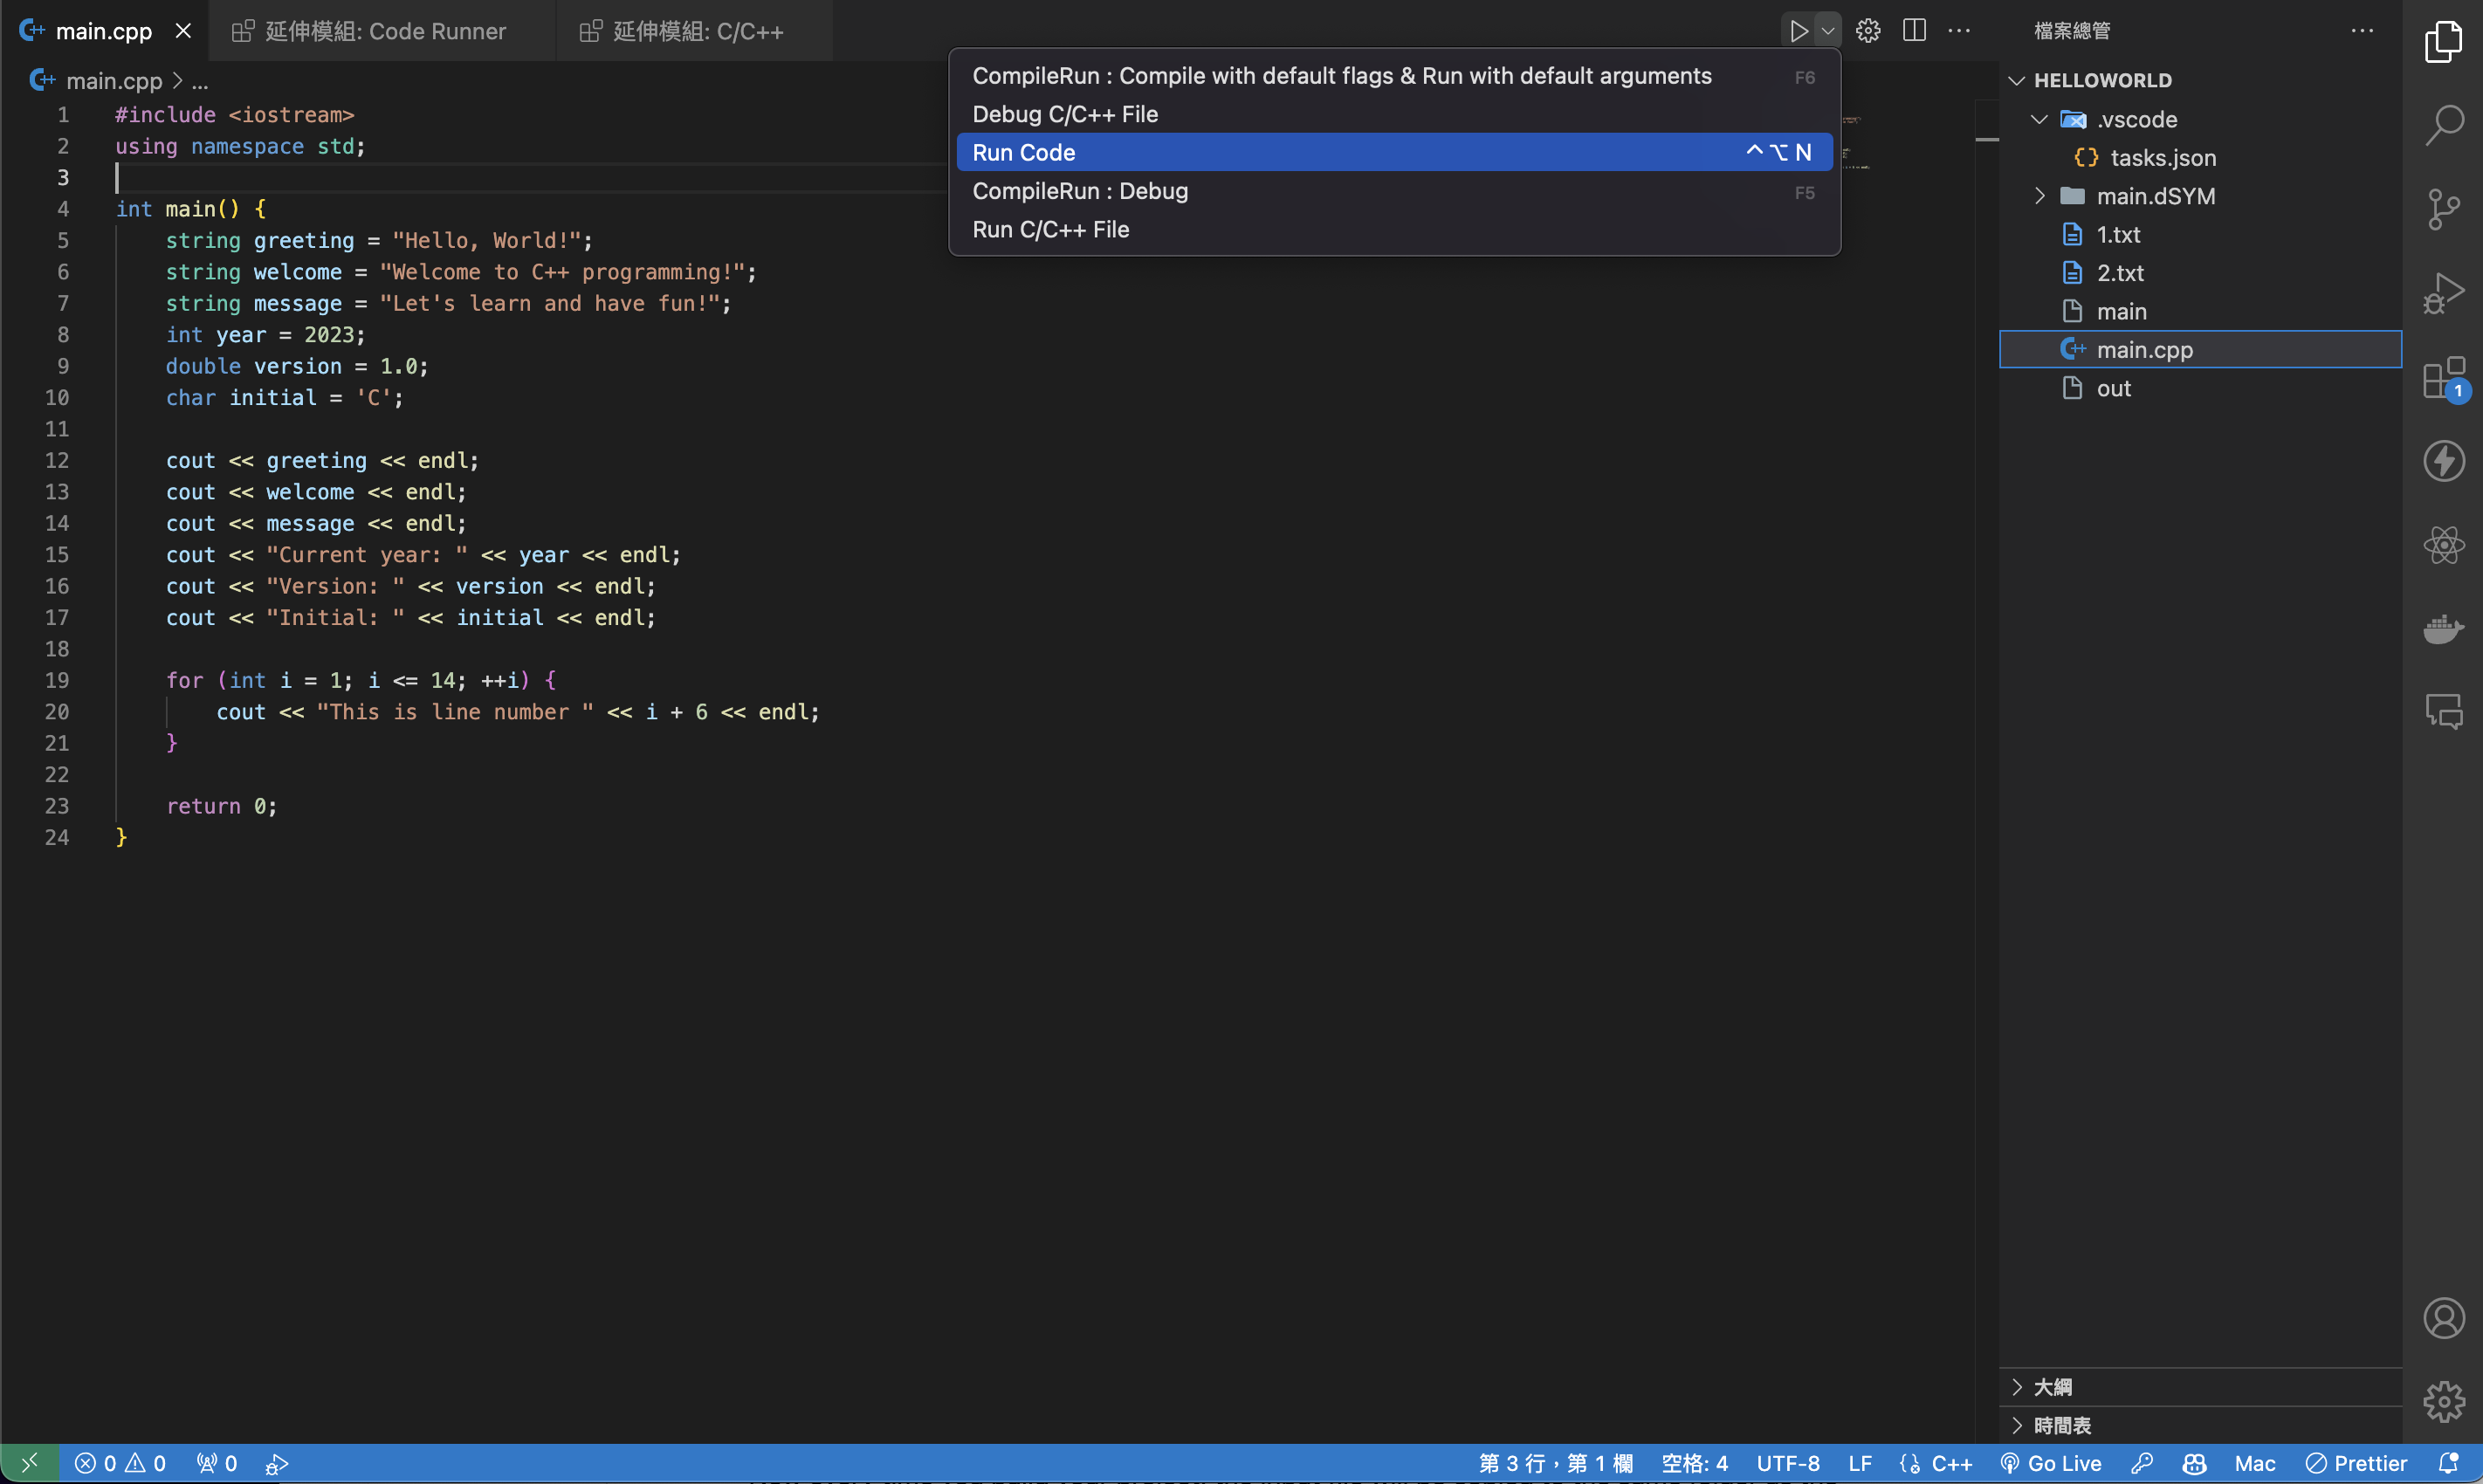Click the for loop code on line 19
Viewport: 2483px width, 1484px height.
coord(361,680)
